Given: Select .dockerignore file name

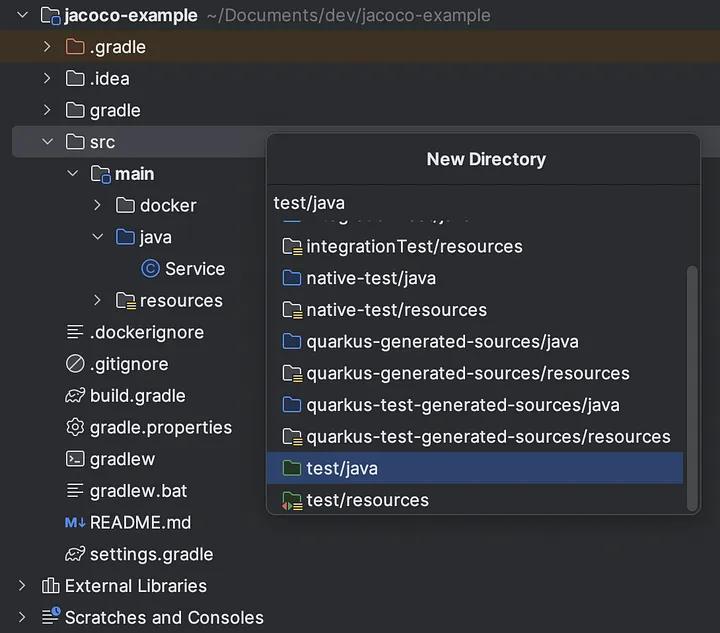Looking at the screenshot, I should tap(147, 332).
